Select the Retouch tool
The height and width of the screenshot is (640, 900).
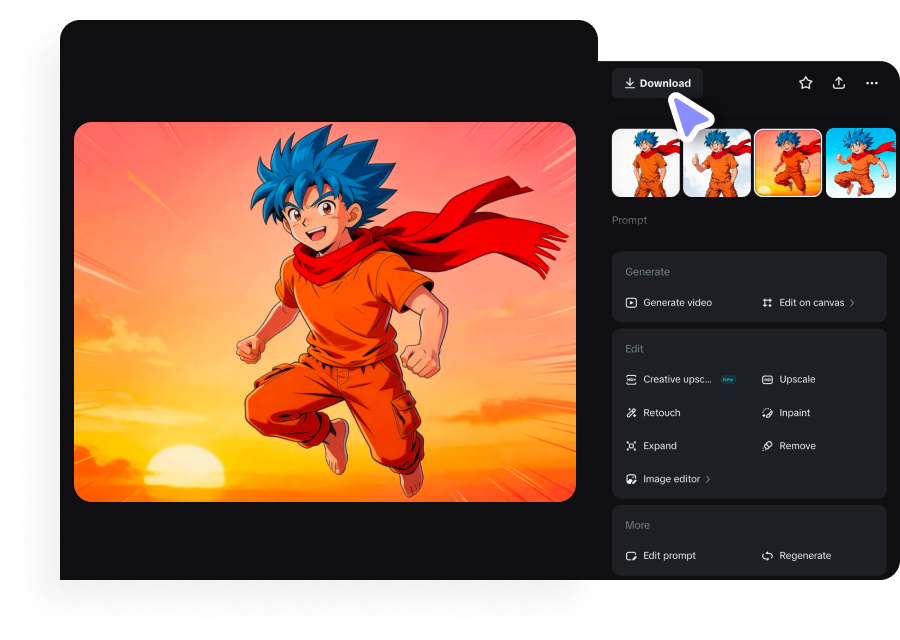pos(662,412)
